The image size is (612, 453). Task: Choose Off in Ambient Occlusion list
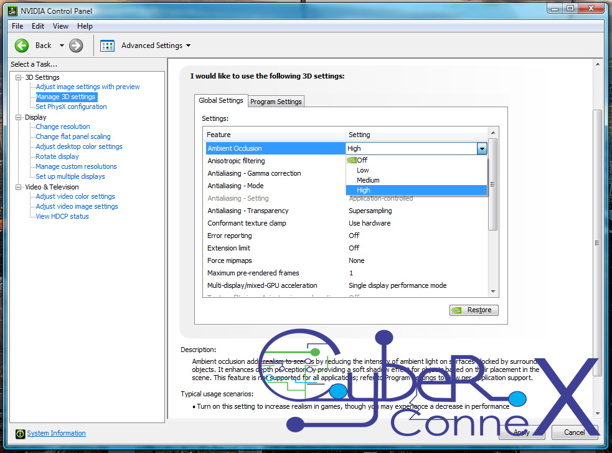[x=416, y=160]
